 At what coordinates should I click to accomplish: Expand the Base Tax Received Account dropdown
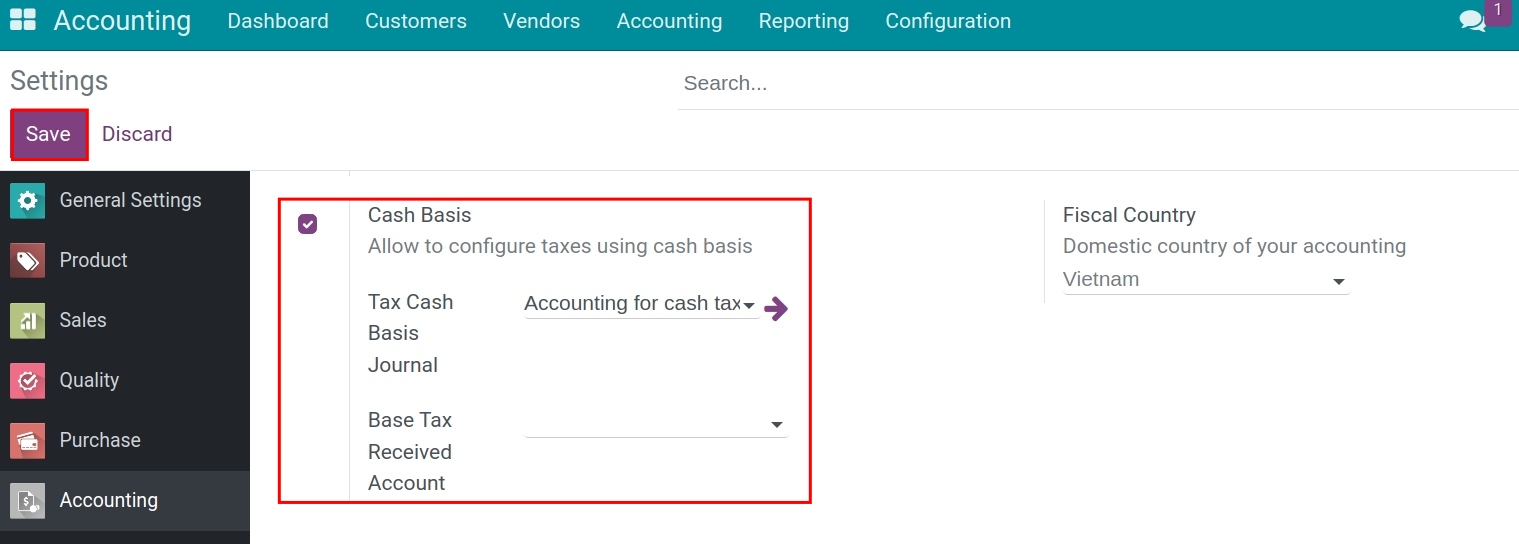[656, 423]
